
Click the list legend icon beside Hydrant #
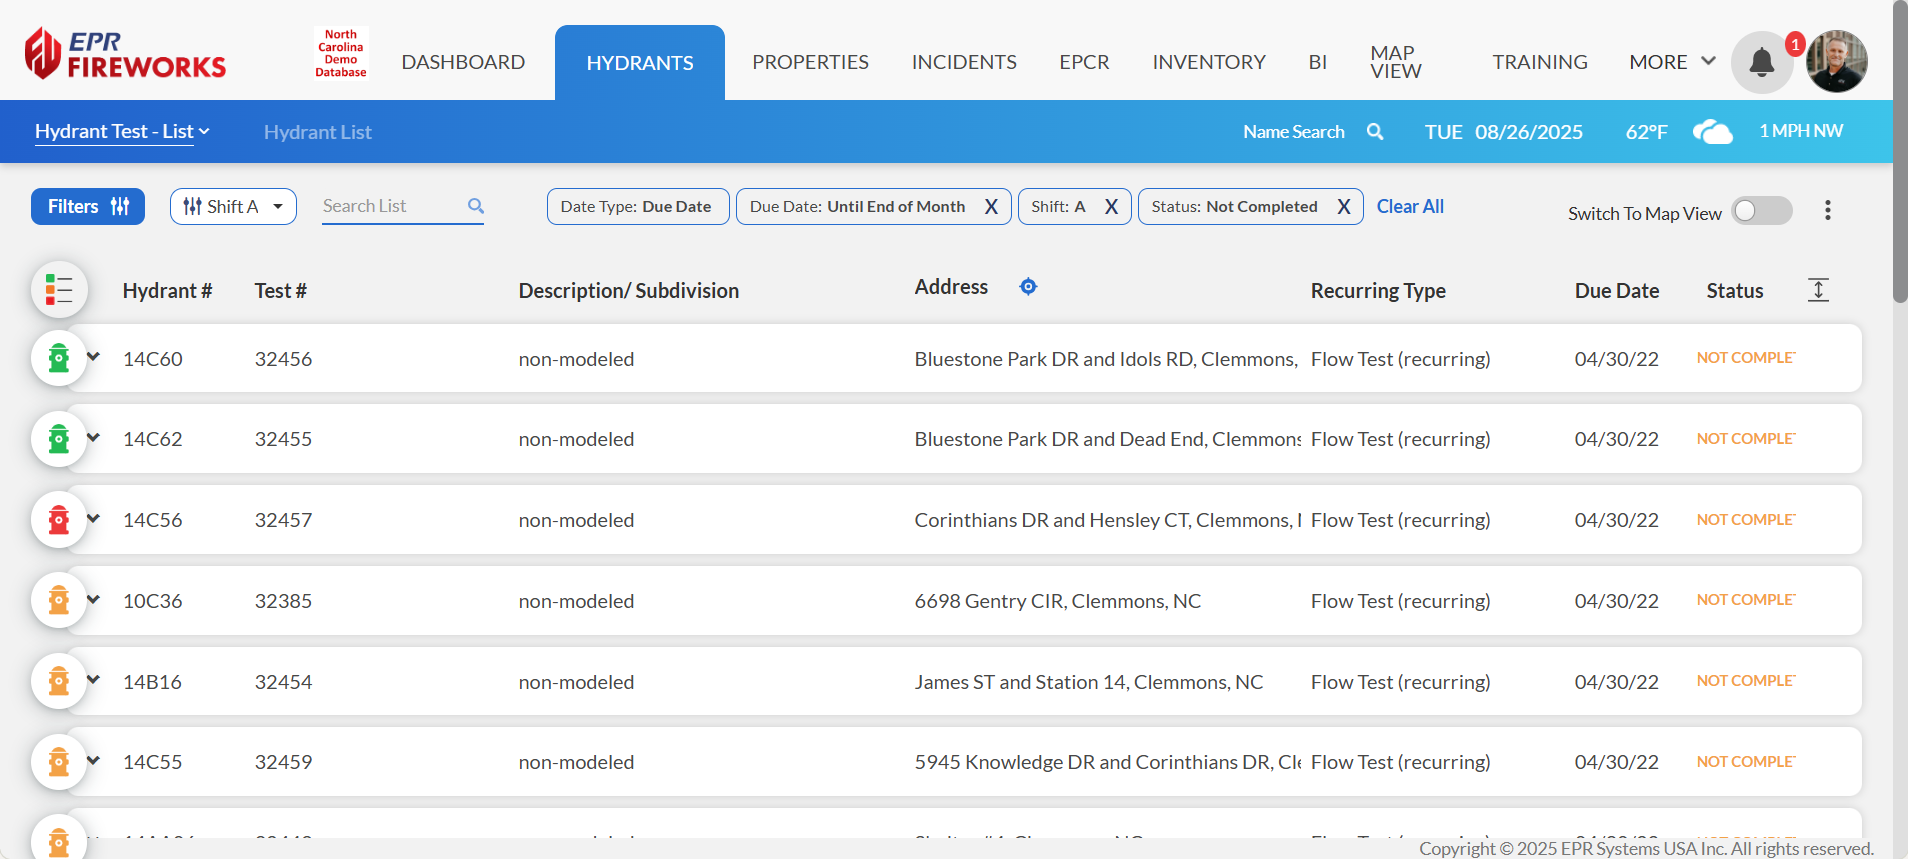coord(59,290)
